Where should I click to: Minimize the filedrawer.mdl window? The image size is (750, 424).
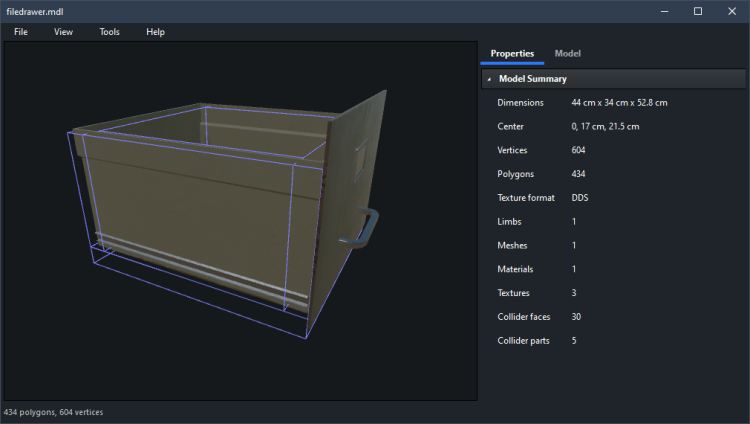(662, 11)
